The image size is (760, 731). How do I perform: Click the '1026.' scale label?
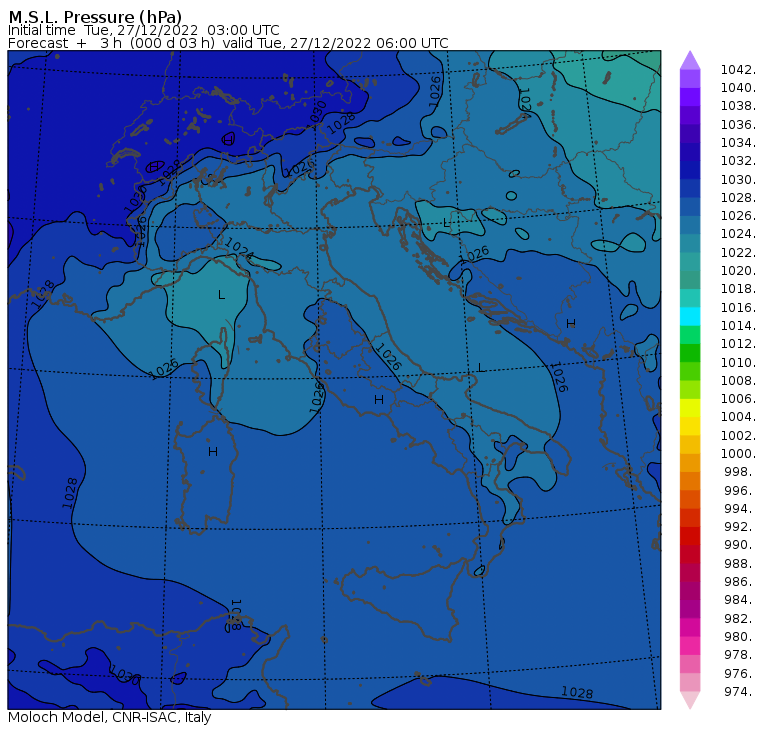(x=738, y=216)
